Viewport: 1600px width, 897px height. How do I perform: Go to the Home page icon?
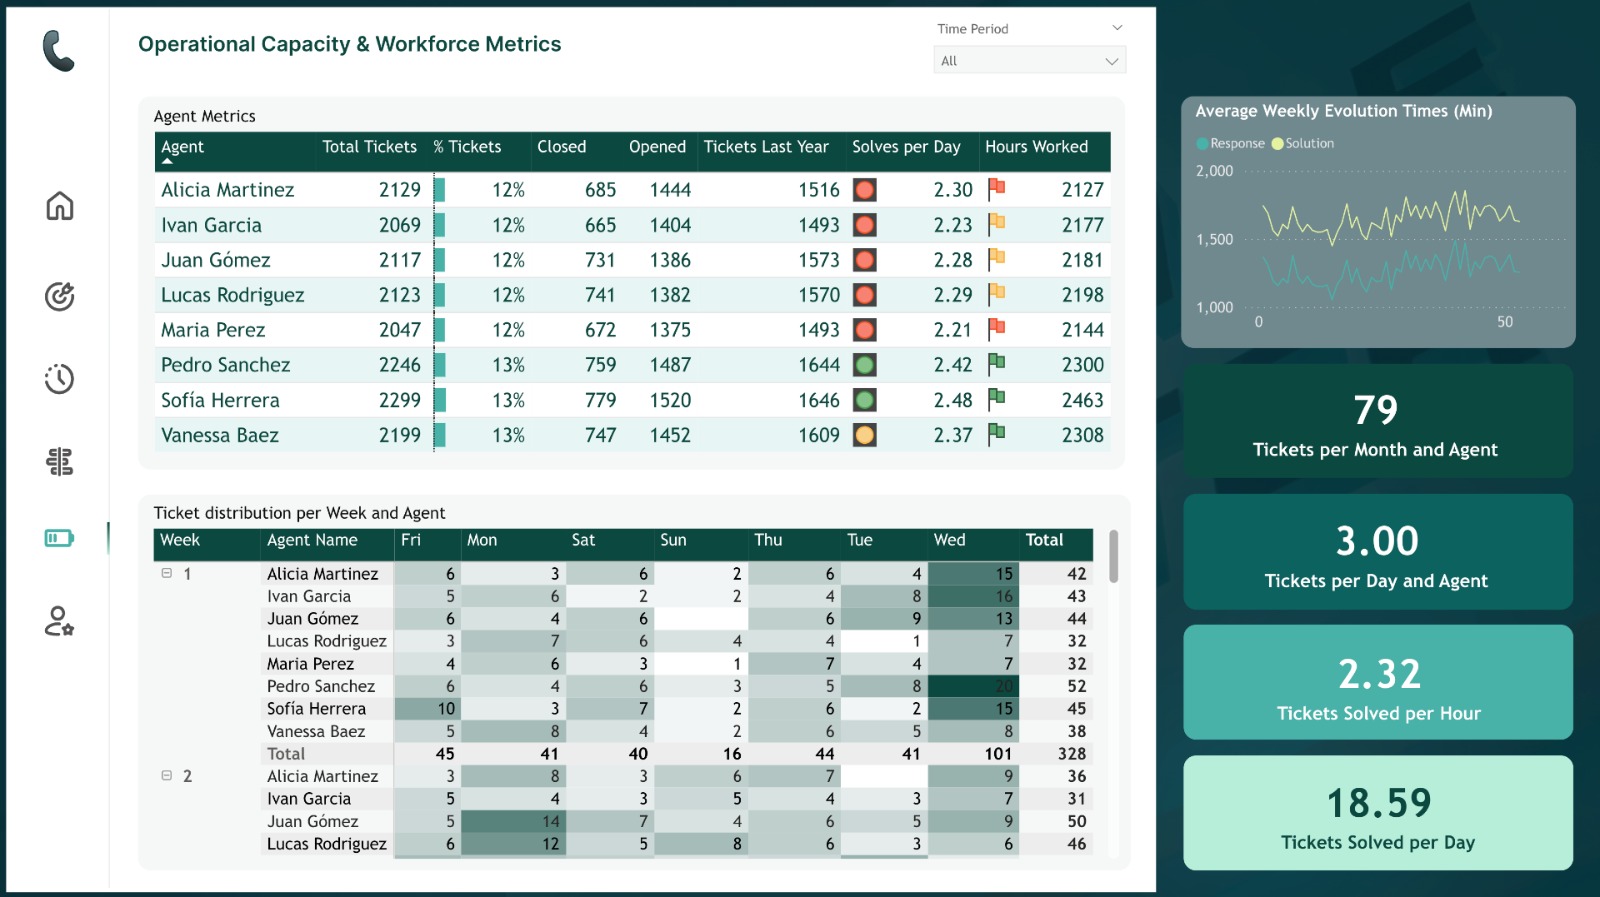pyautogui.click(x=60, y=206)
